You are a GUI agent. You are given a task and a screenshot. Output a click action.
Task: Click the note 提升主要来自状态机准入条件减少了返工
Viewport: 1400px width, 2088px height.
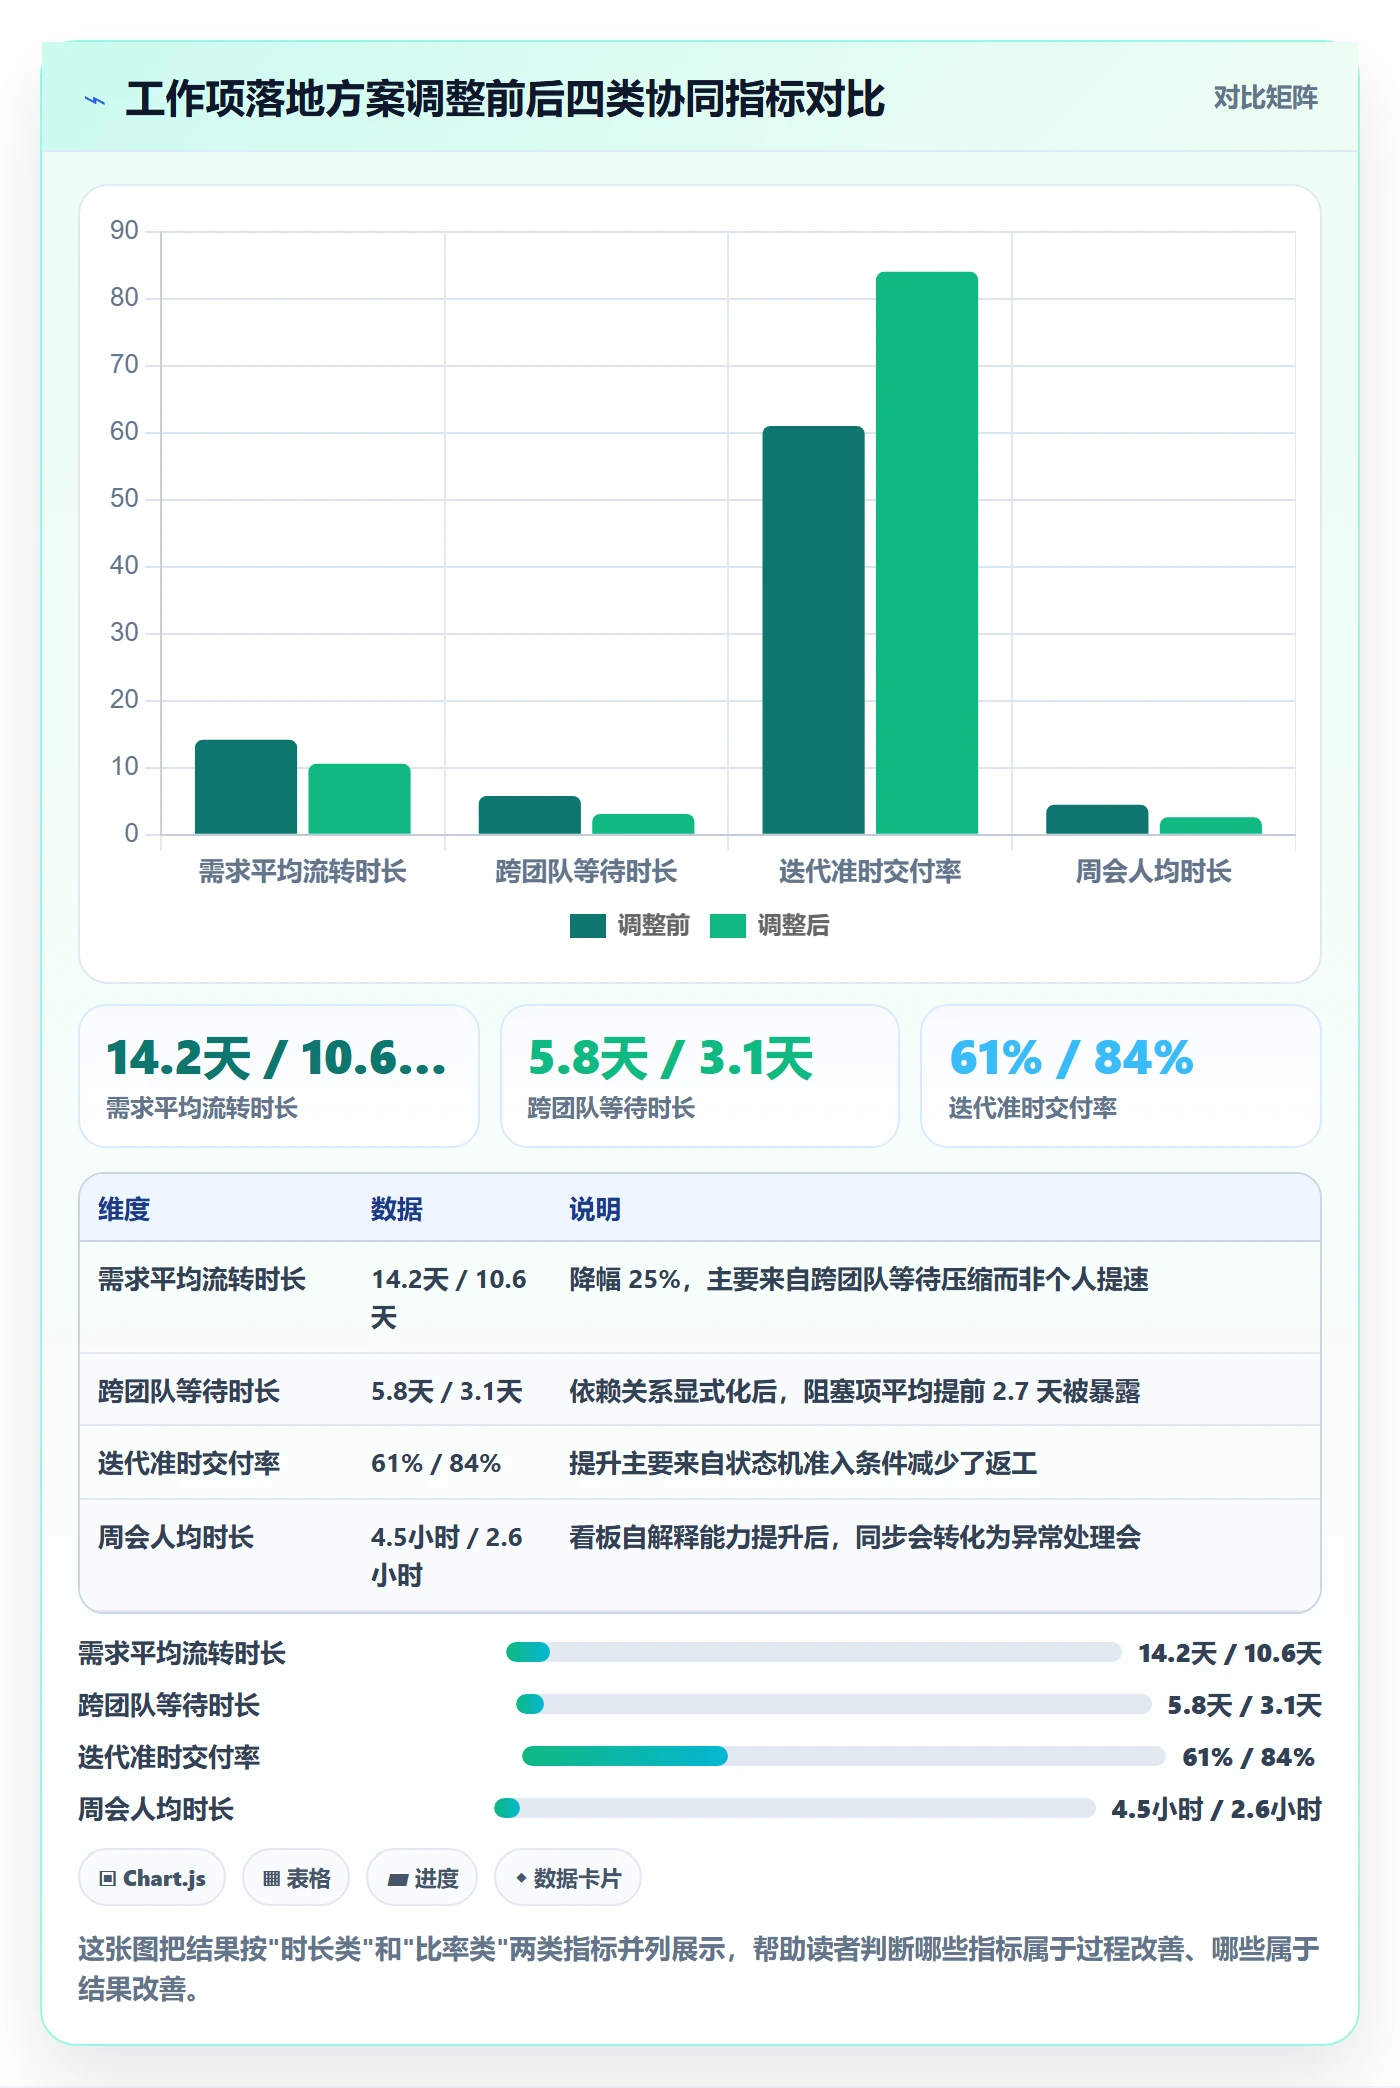[x=803, y=1463]
